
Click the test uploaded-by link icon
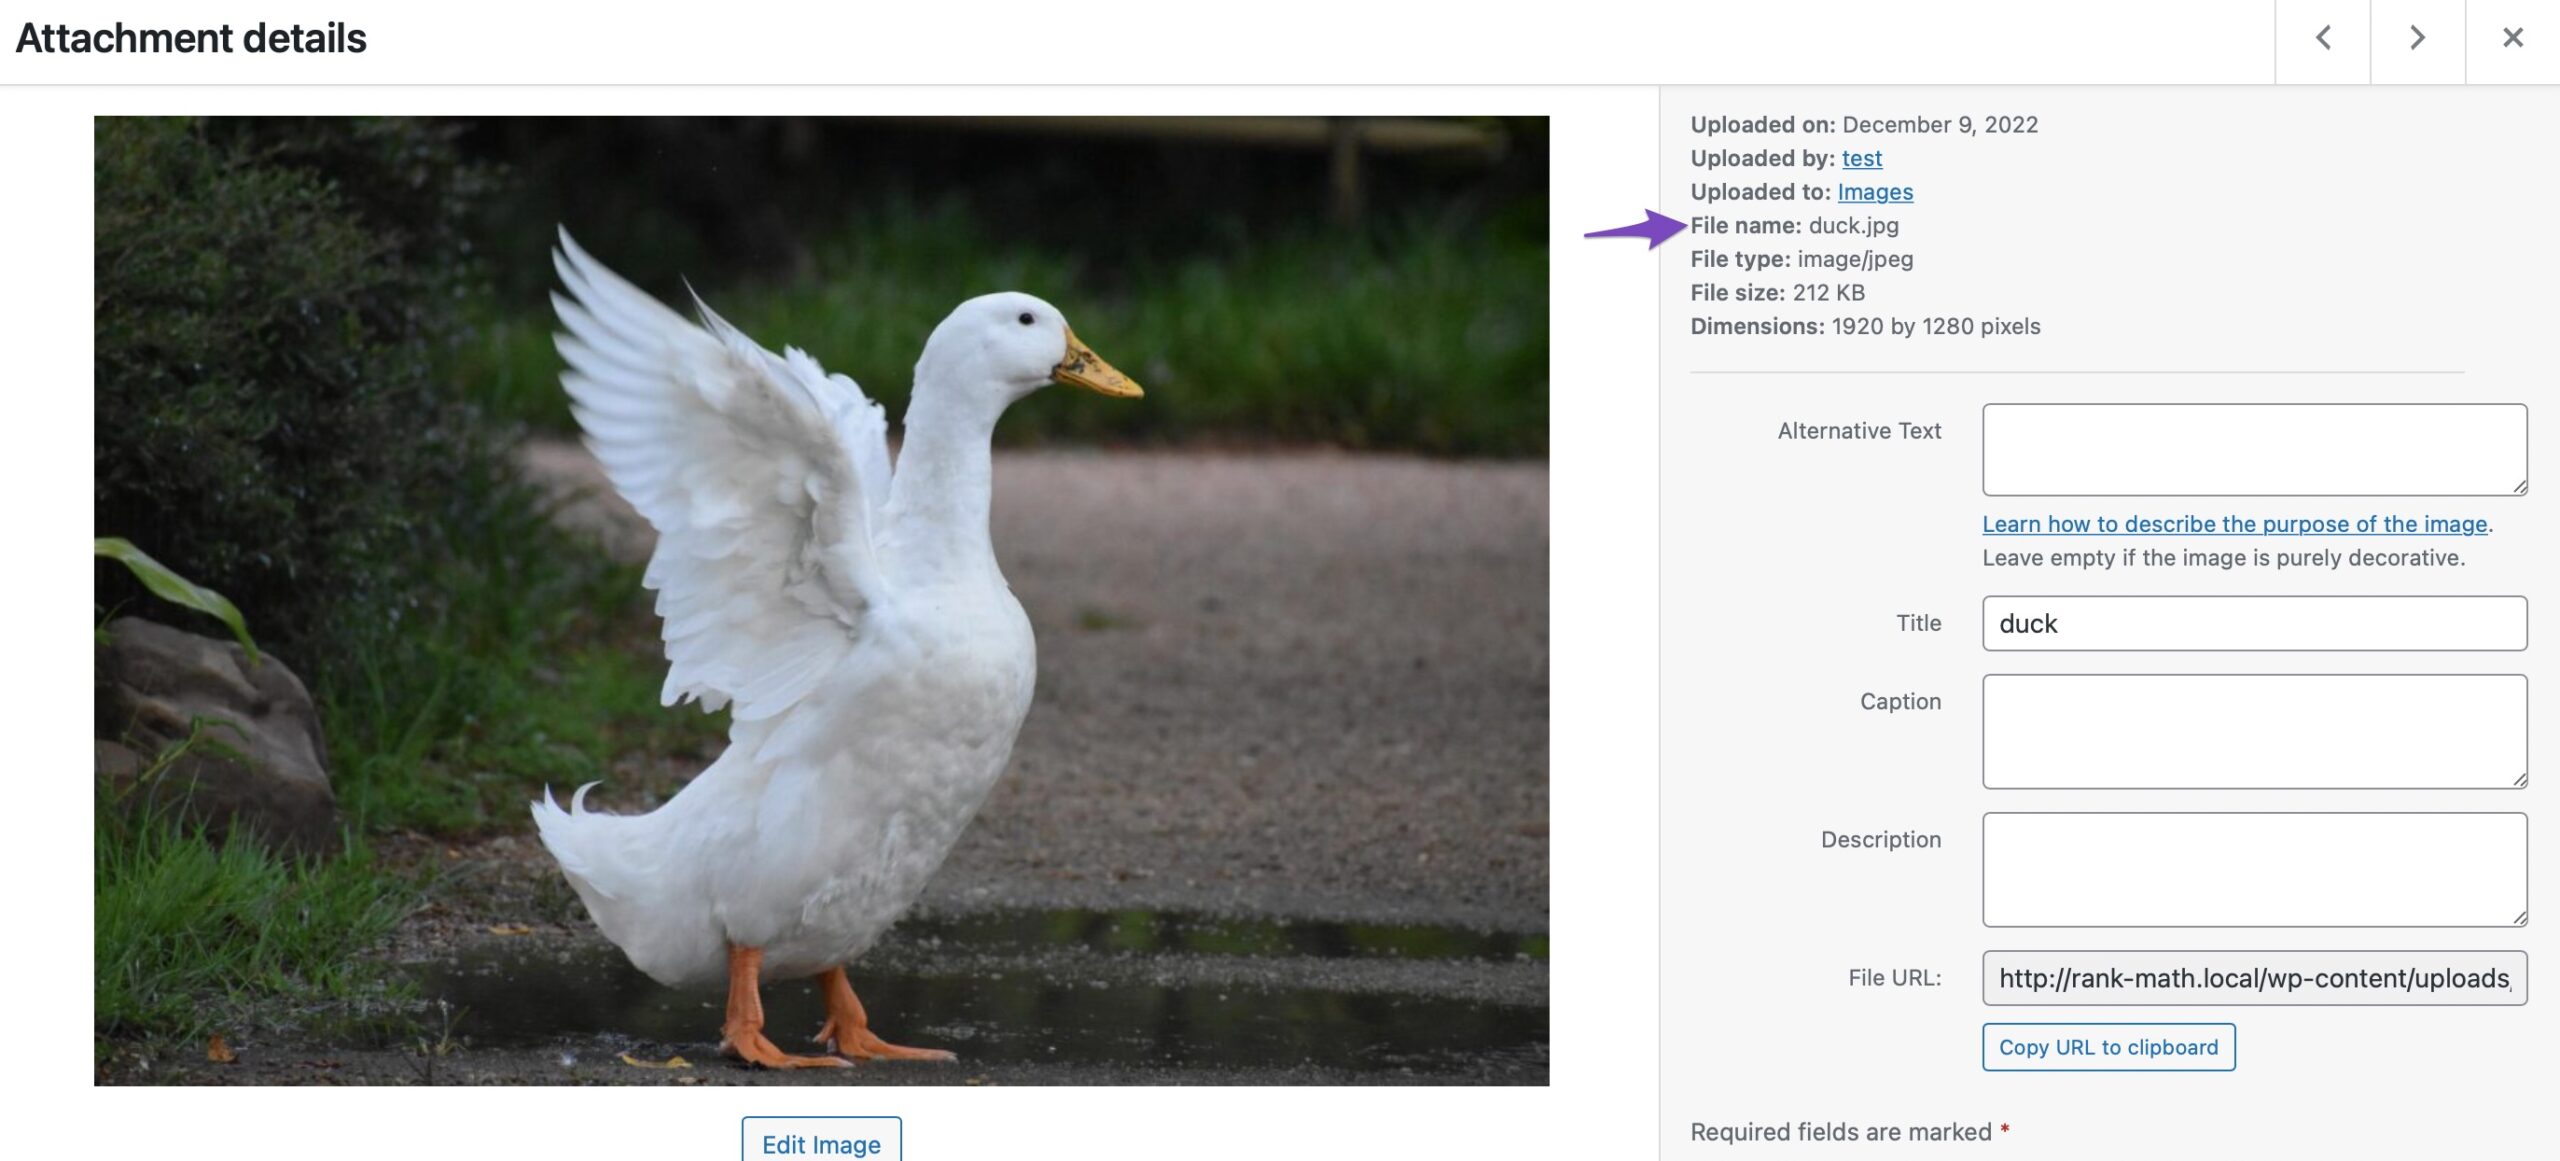pos(1860,158)
